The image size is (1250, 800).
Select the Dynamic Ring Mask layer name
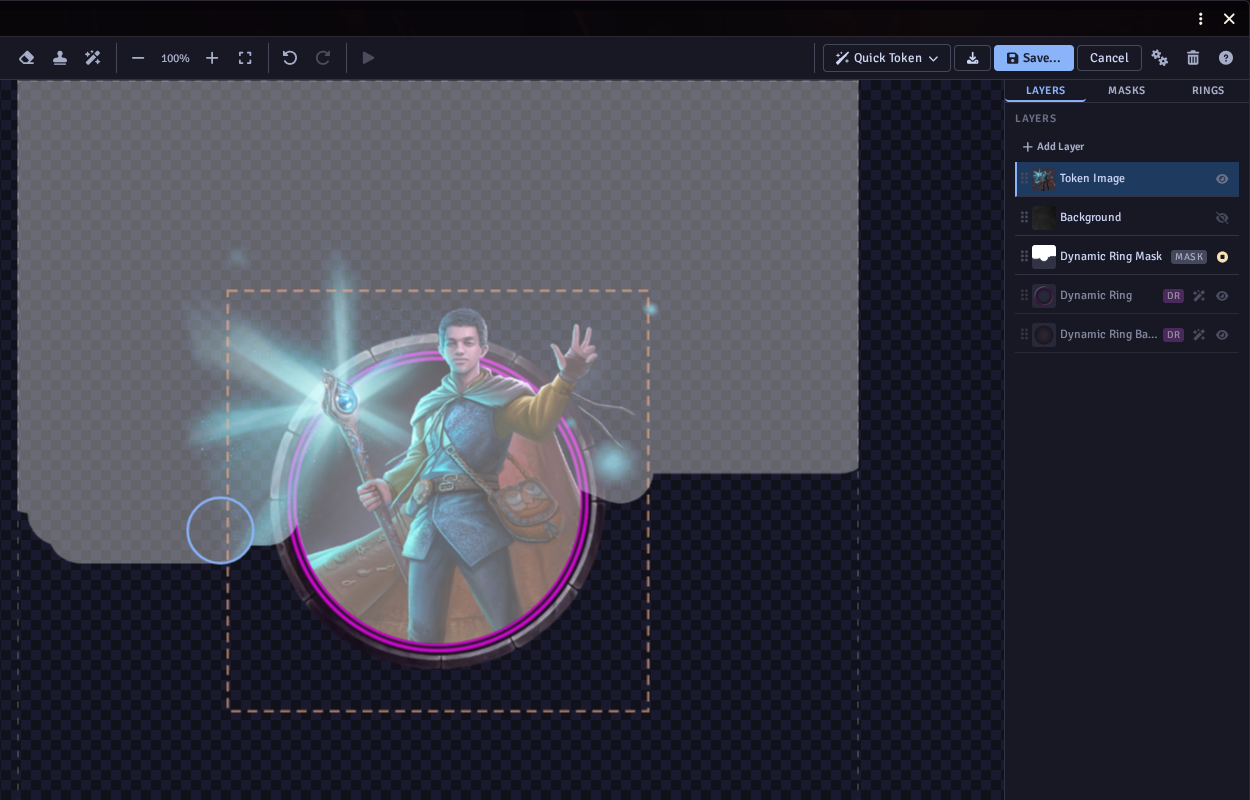1111,257
